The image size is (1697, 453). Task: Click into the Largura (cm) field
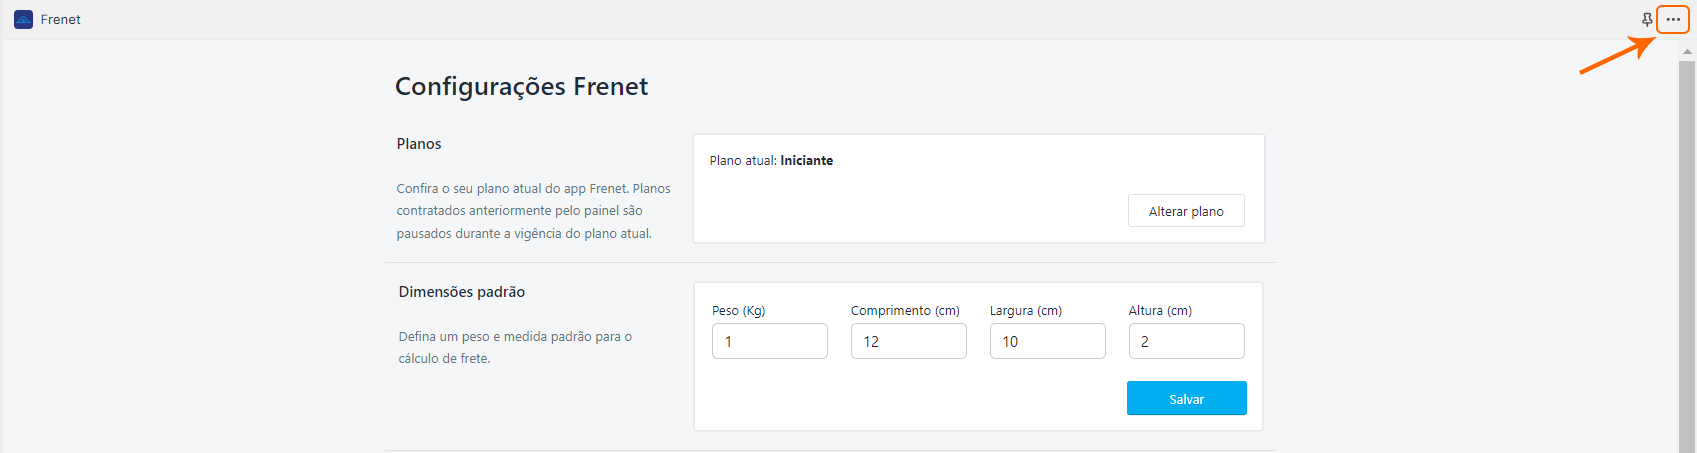pyautogui.click(x=1047, y=341)
